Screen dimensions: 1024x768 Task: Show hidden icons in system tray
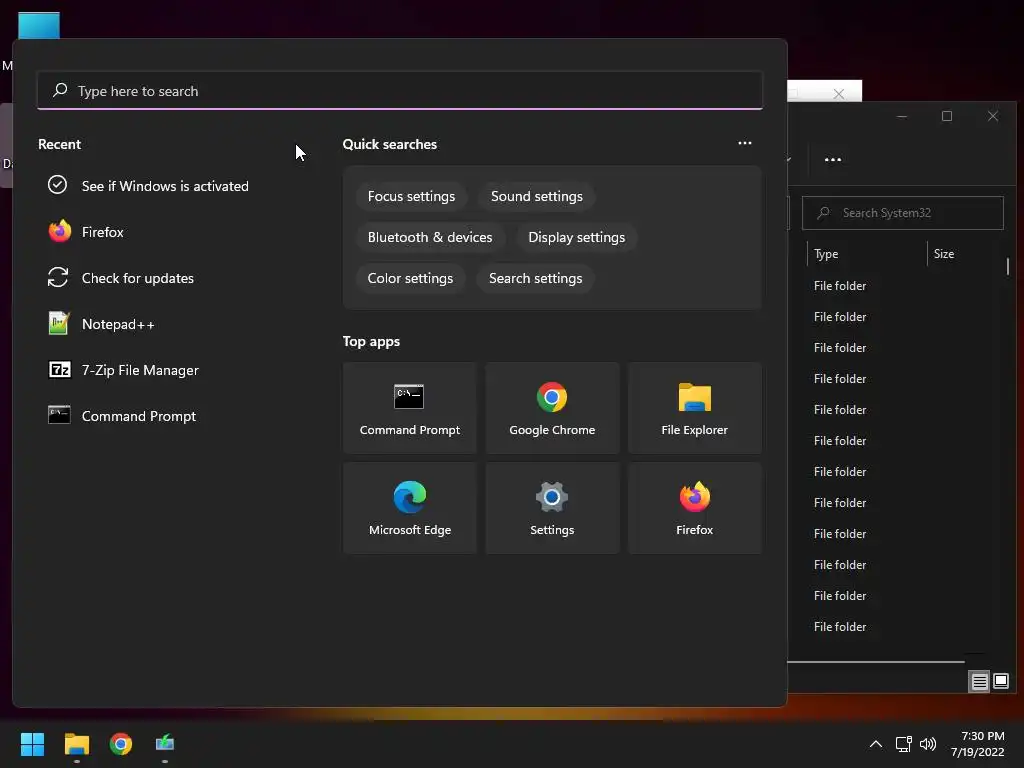click(x=876, y=744)
